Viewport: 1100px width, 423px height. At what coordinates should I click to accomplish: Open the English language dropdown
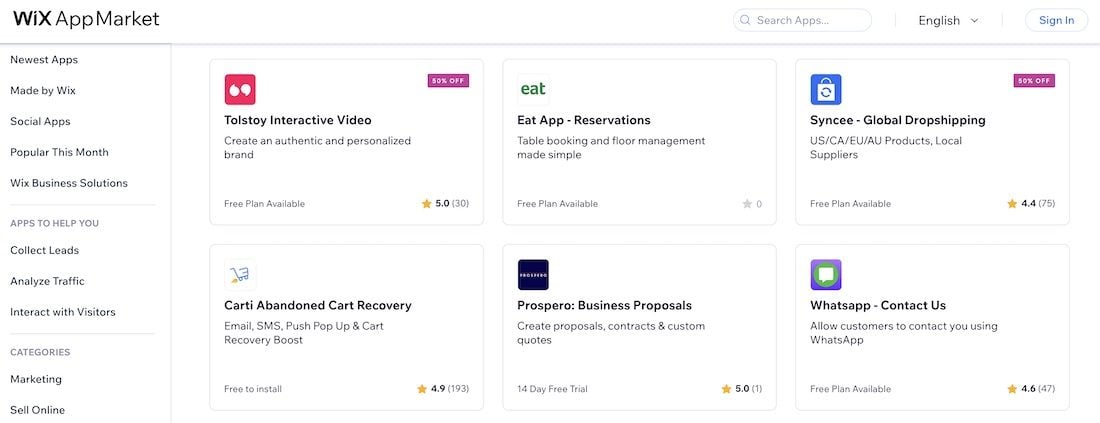pyautogui.click(x=948, y=20)
